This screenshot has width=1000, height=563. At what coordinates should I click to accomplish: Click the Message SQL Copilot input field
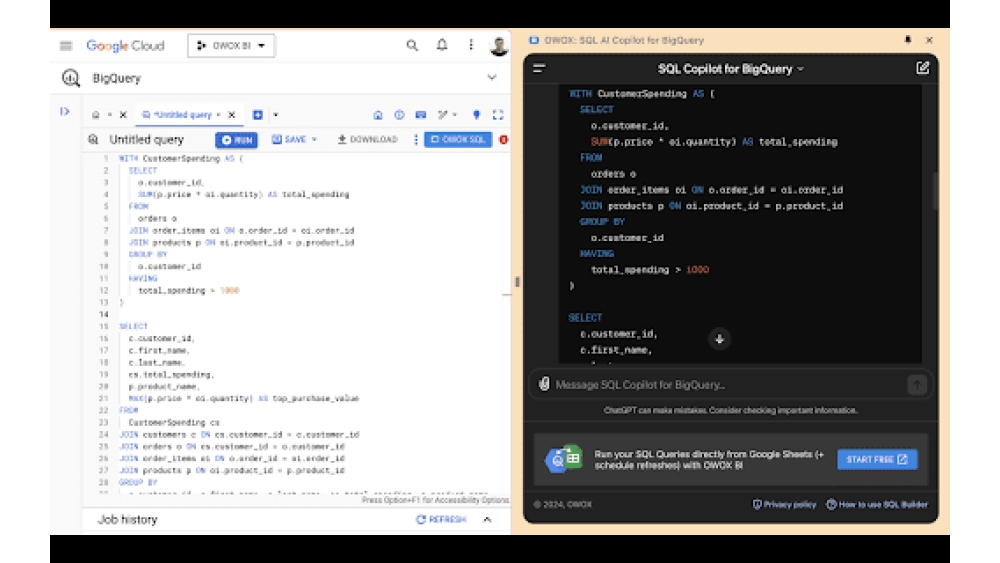point(727,384)
